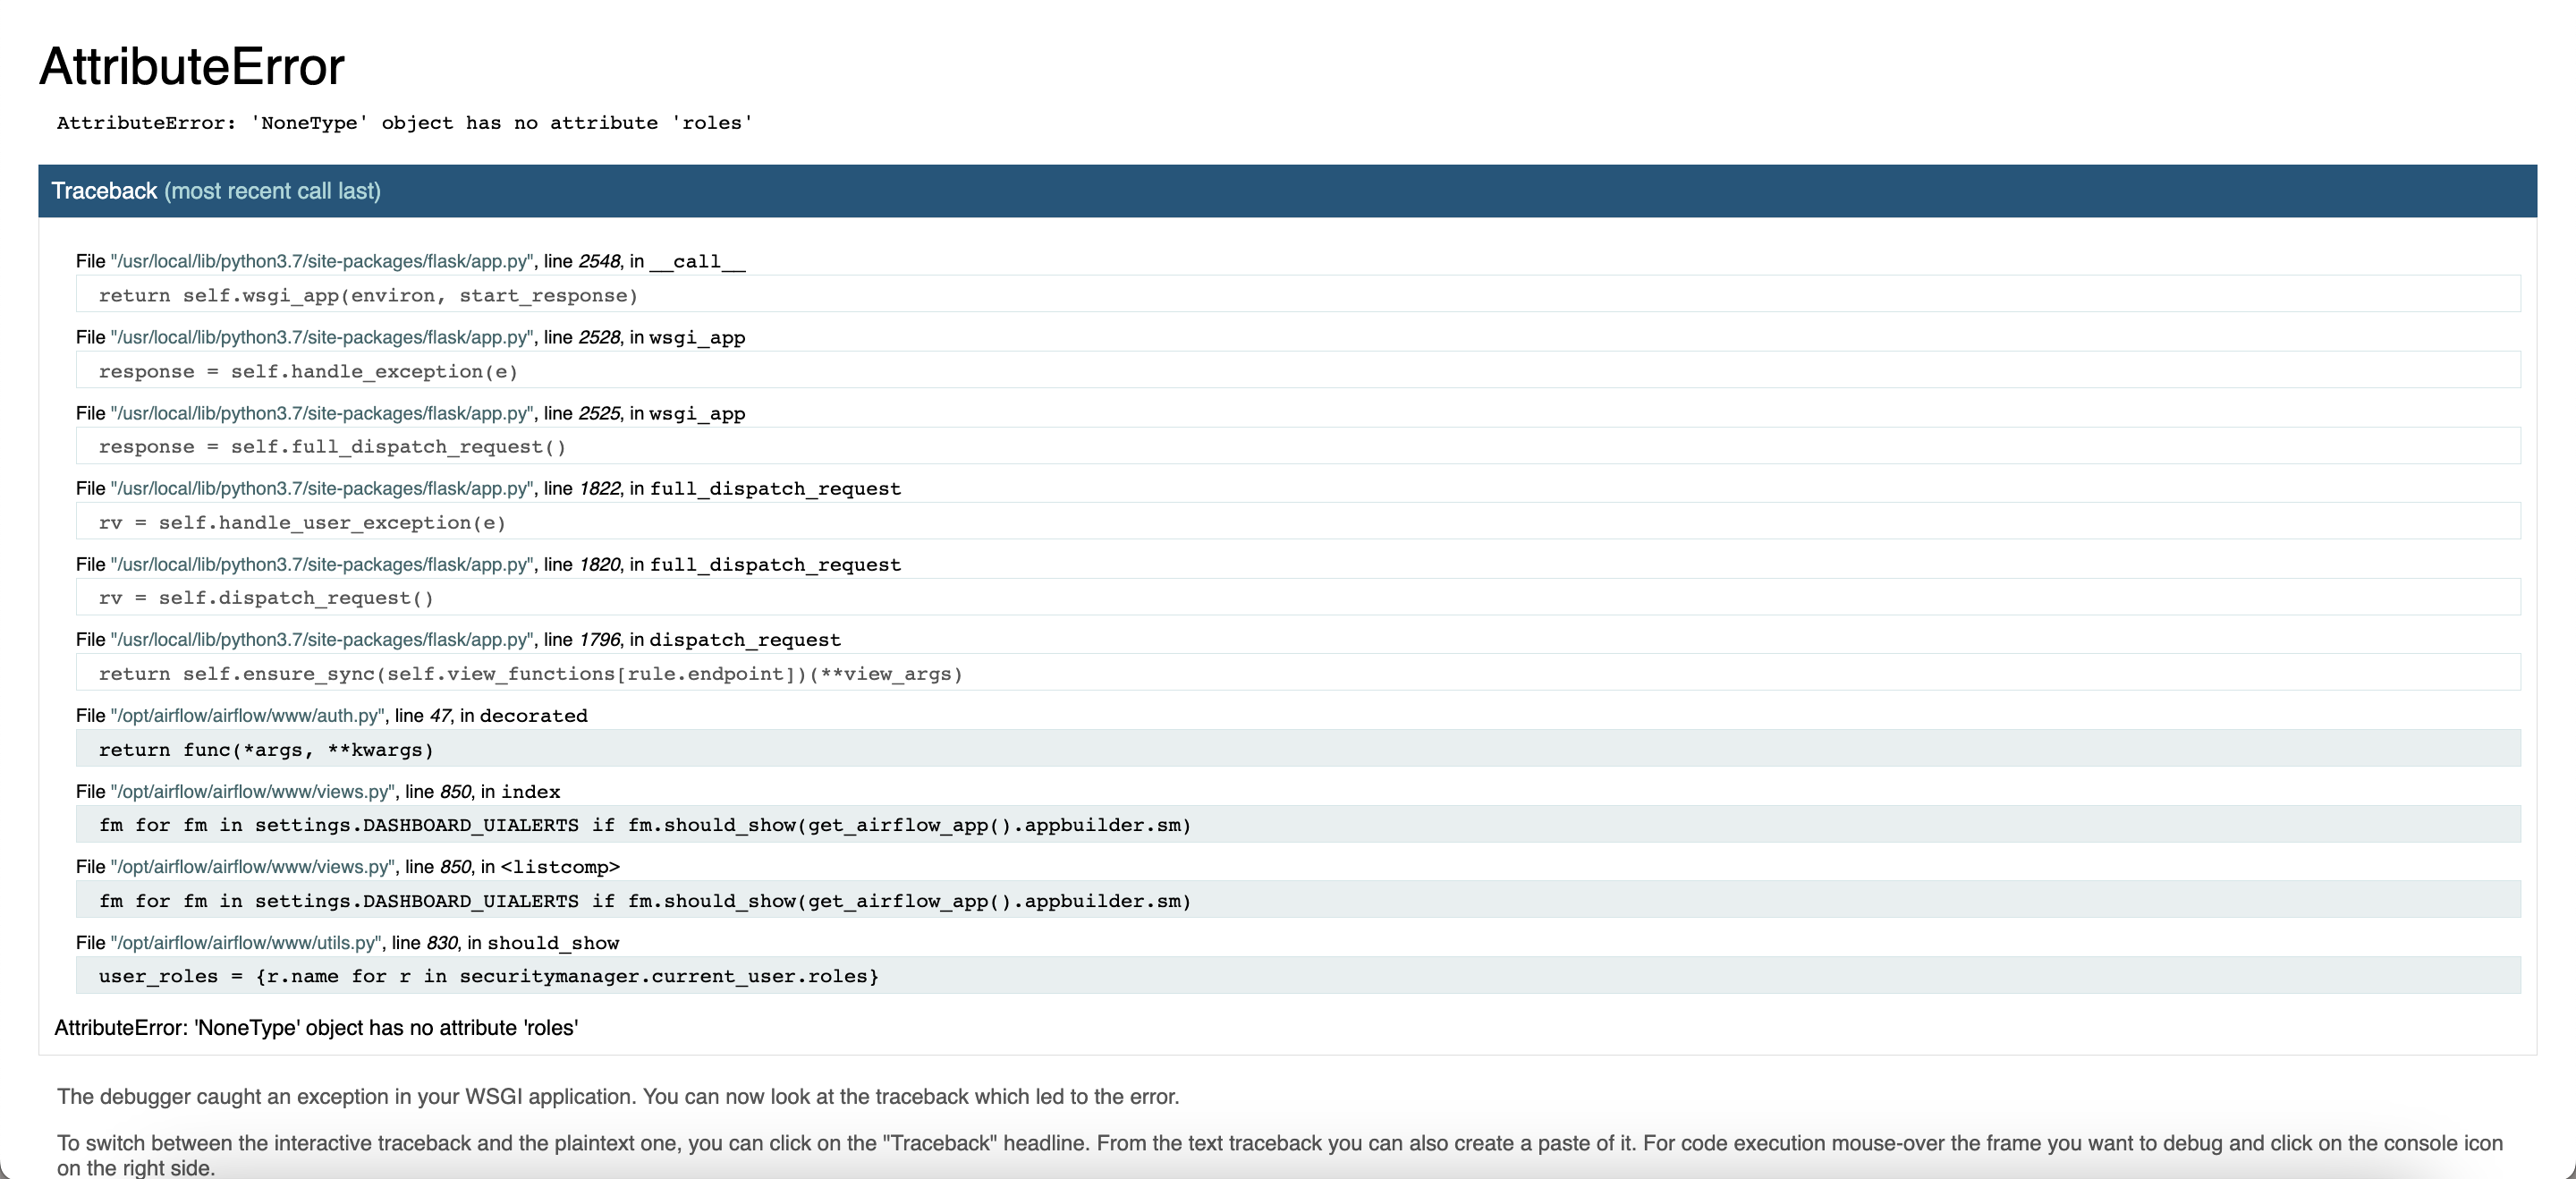Open the utils.py link in should_show frame

point(245,941)
